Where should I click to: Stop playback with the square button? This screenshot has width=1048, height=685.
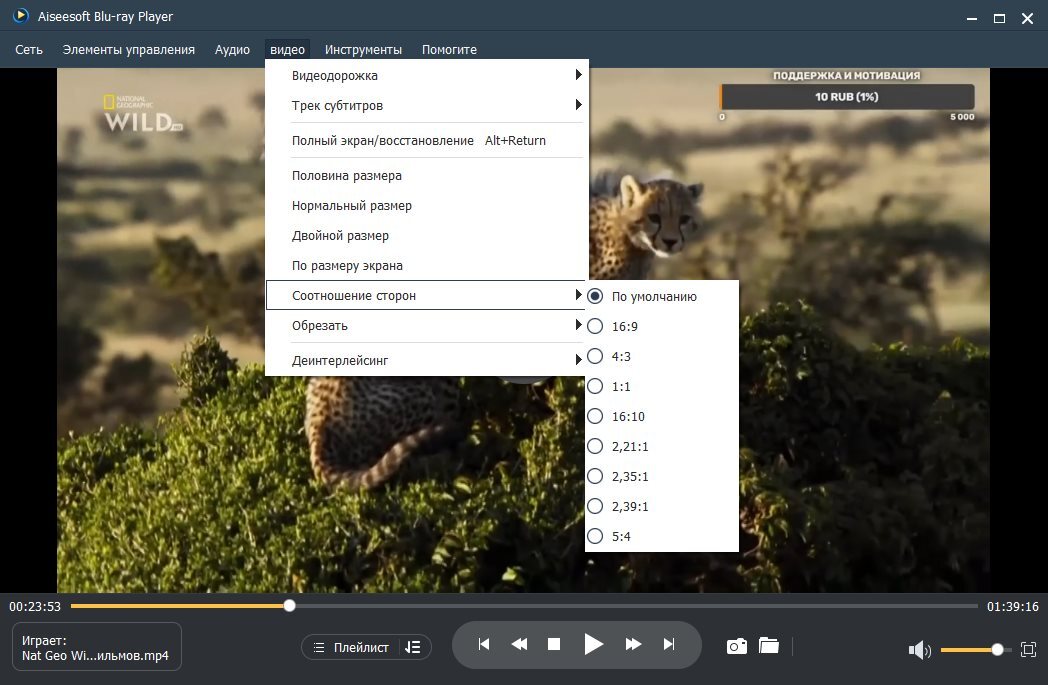pos(554,644)
